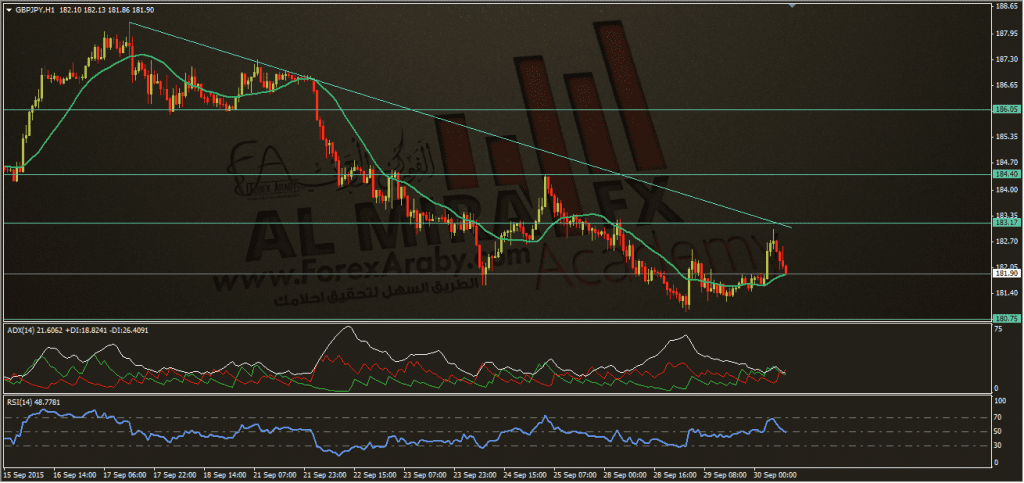Click the 21 Sep 07:00 time label

276,475
